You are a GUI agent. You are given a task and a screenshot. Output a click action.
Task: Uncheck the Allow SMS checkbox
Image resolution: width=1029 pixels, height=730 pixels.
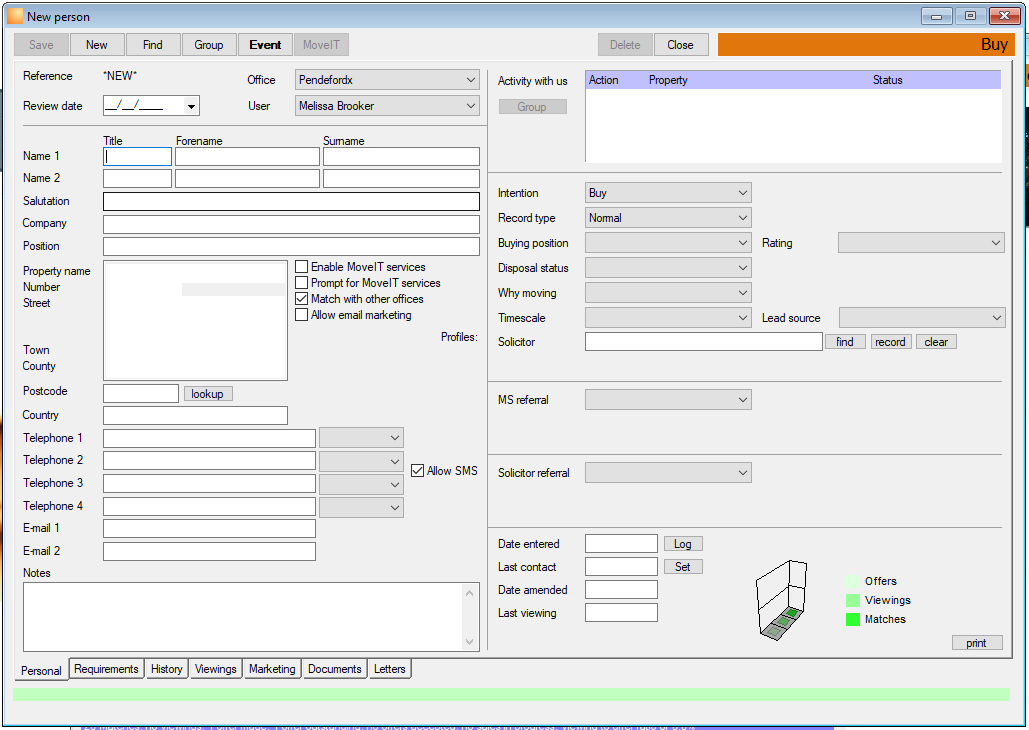pyautogui.click(x=417, y=471)
